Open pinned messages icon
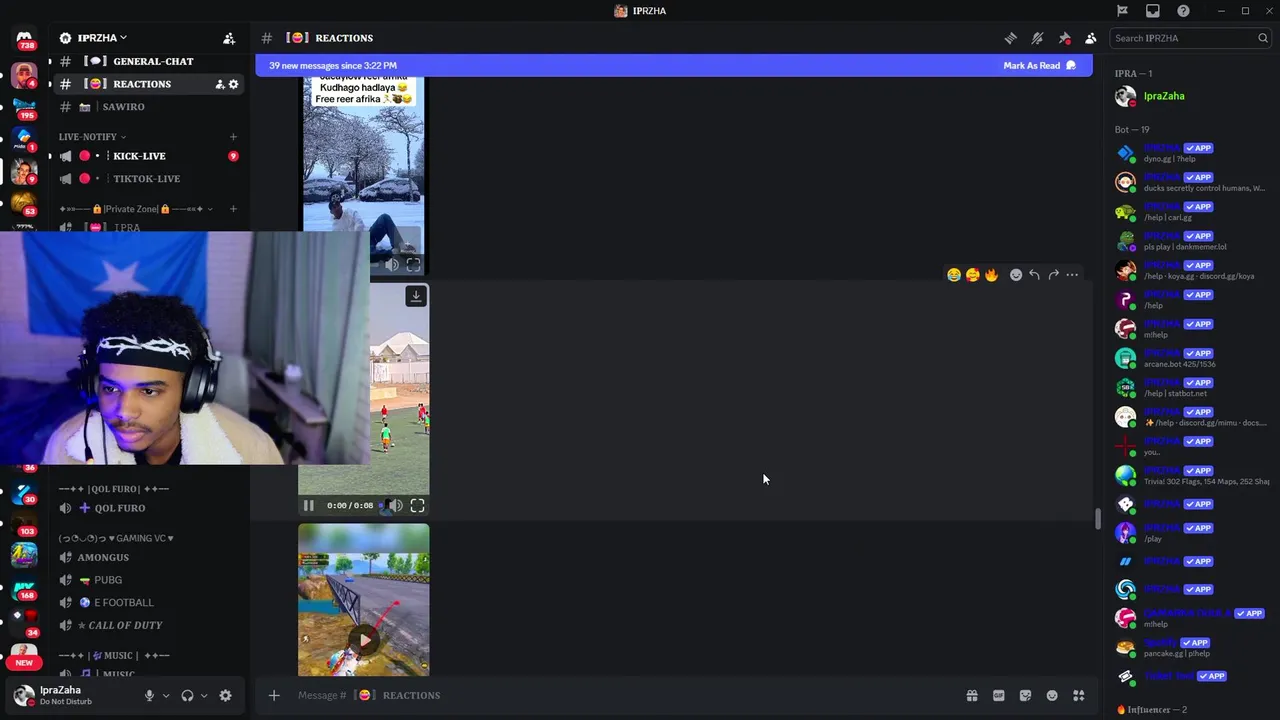 click(x=1064, y=38)
